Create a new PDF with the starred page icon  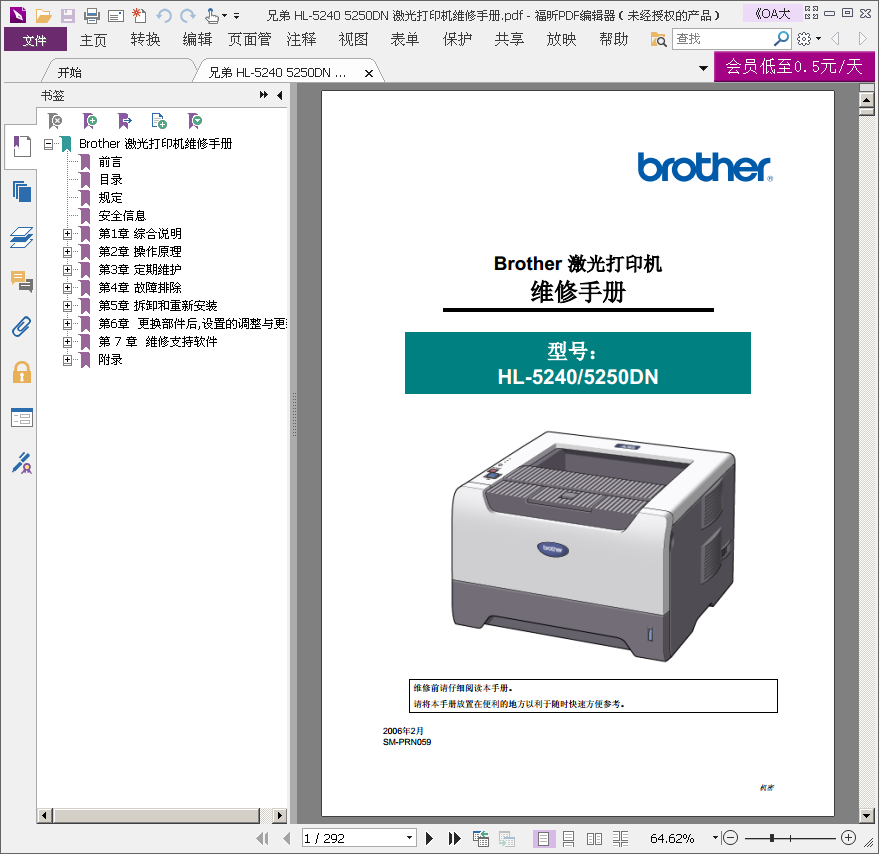click(139, 16)
